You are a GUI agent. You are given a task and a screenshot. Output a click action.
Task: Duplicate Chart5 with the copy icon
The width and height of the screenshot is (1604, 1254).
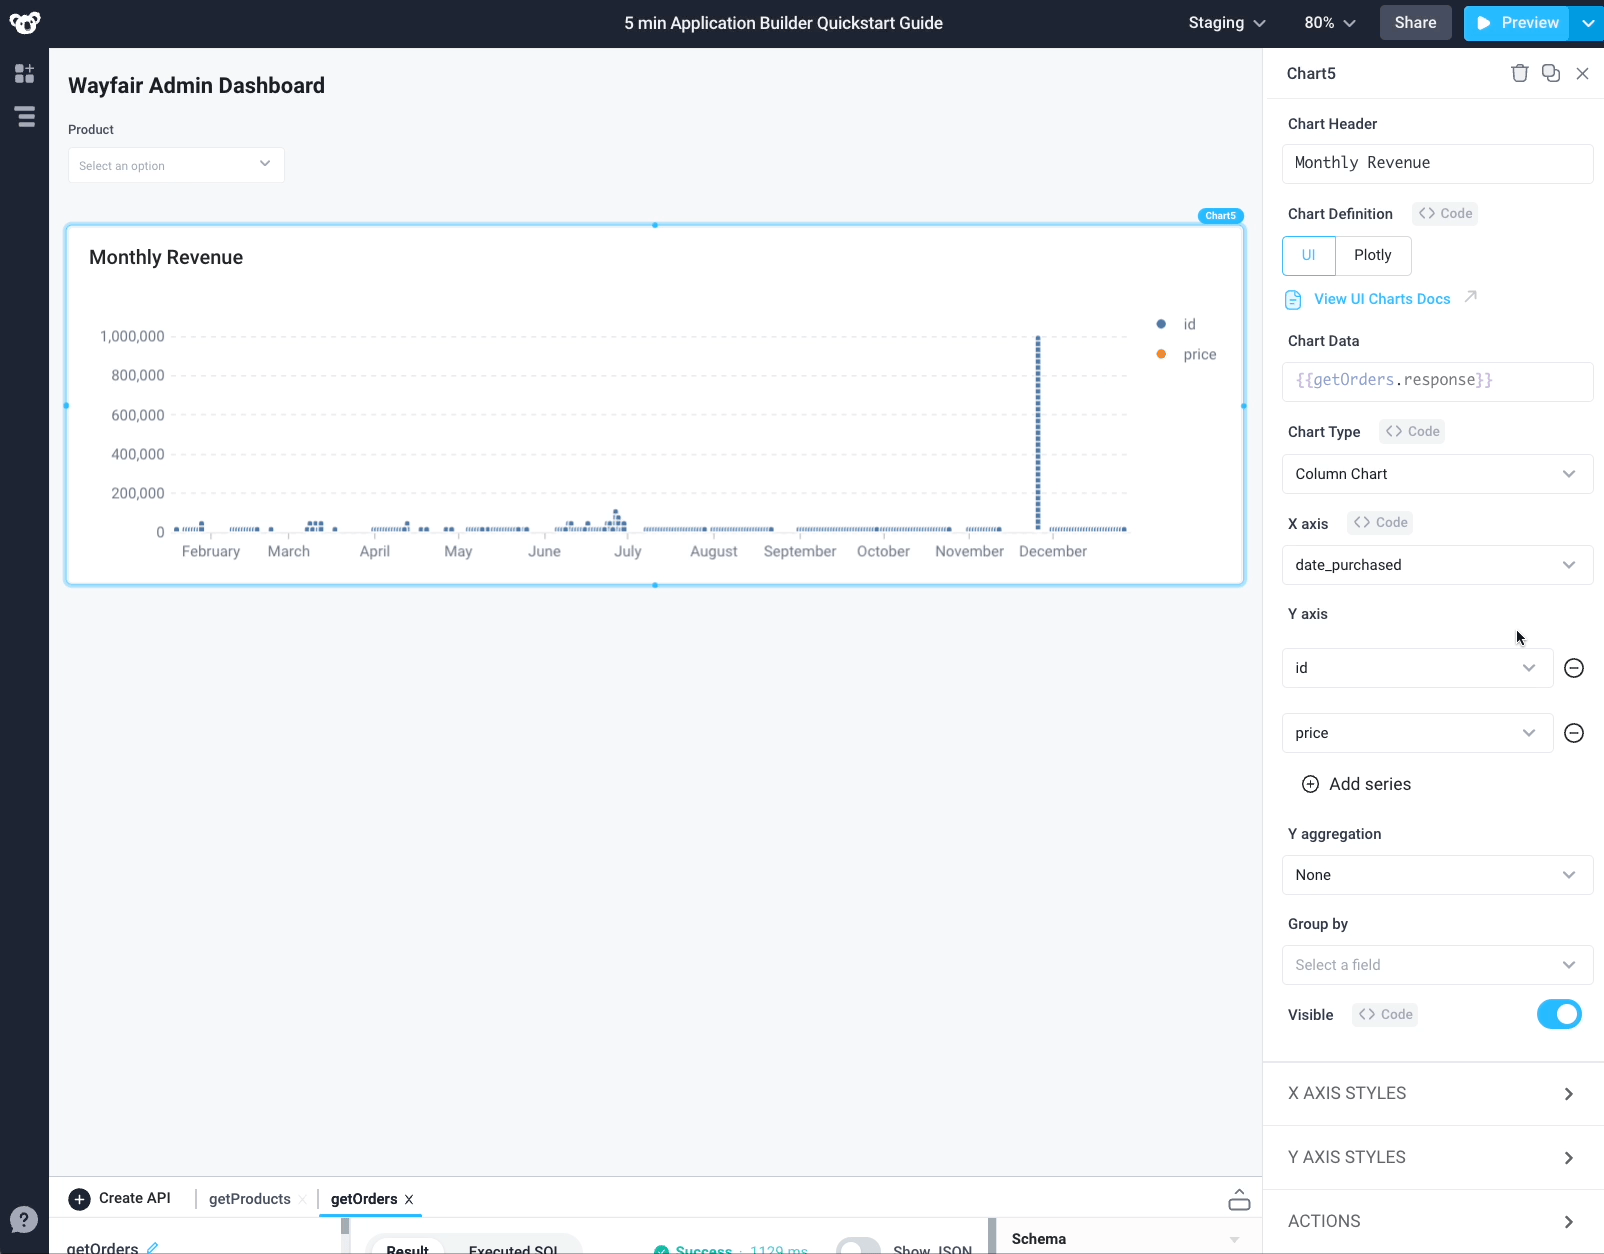point(1551,73)
